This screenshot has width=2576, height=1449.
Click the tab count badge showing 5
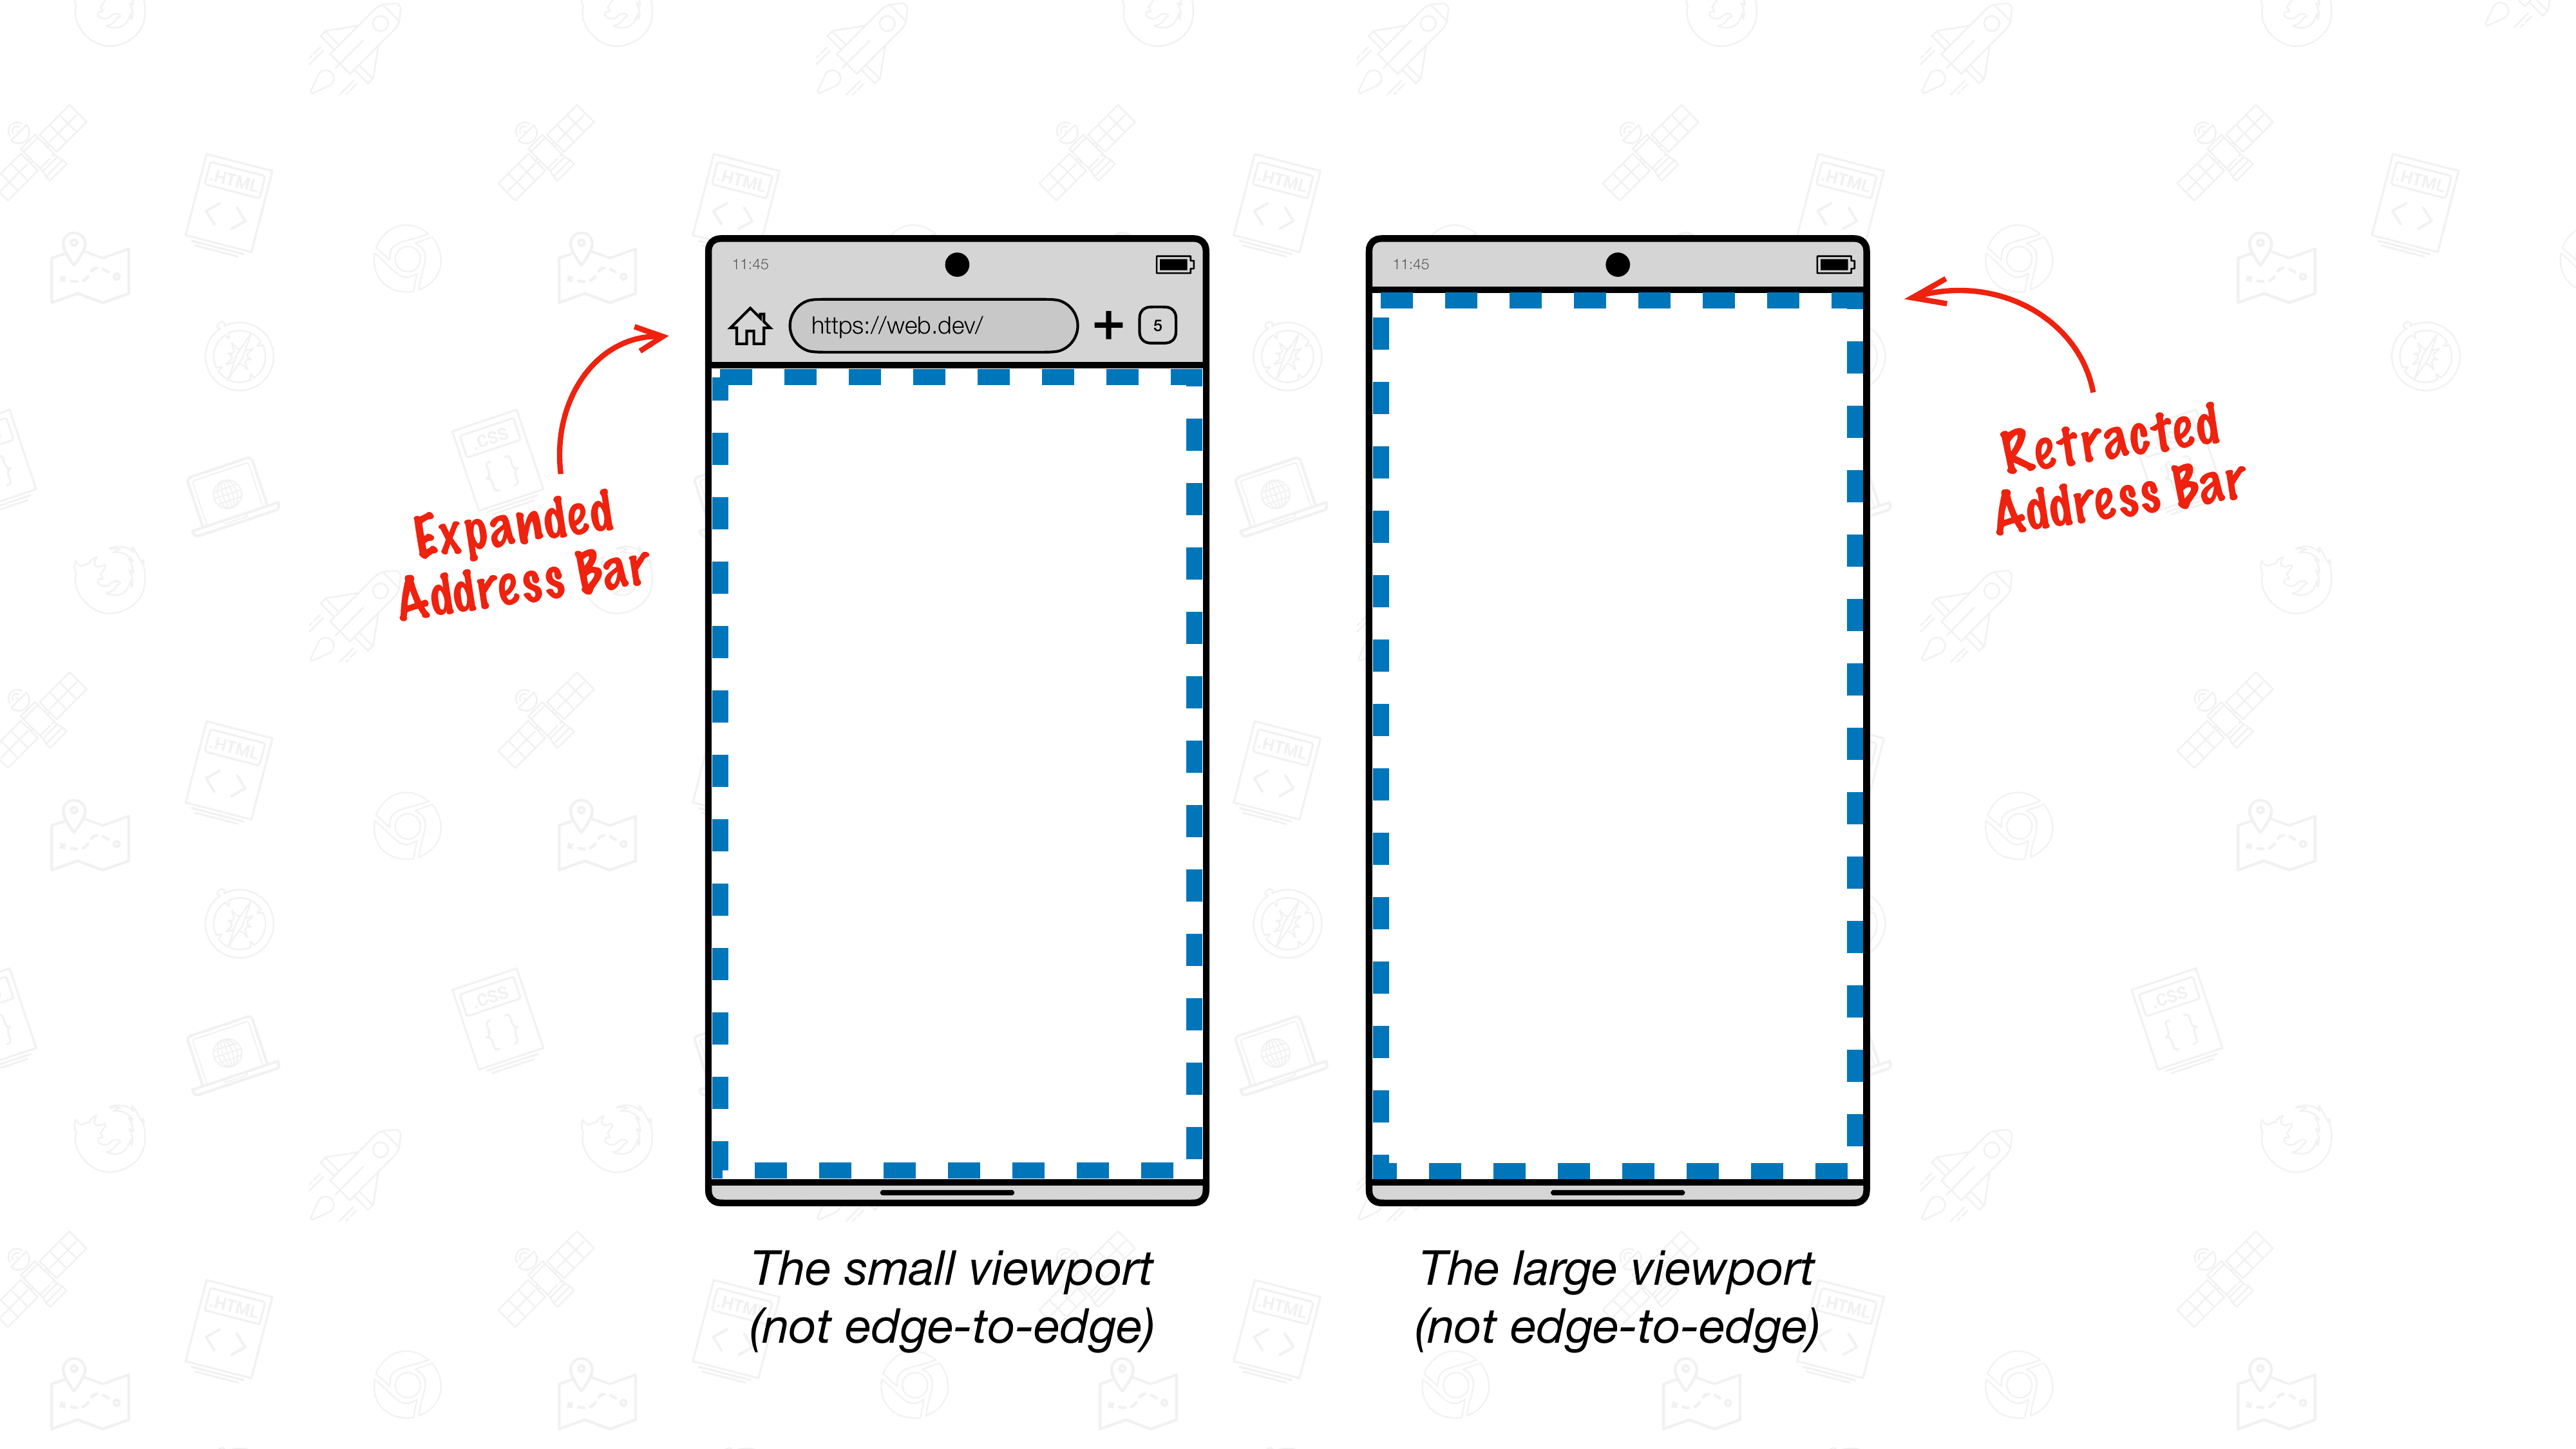point(1162,324)
